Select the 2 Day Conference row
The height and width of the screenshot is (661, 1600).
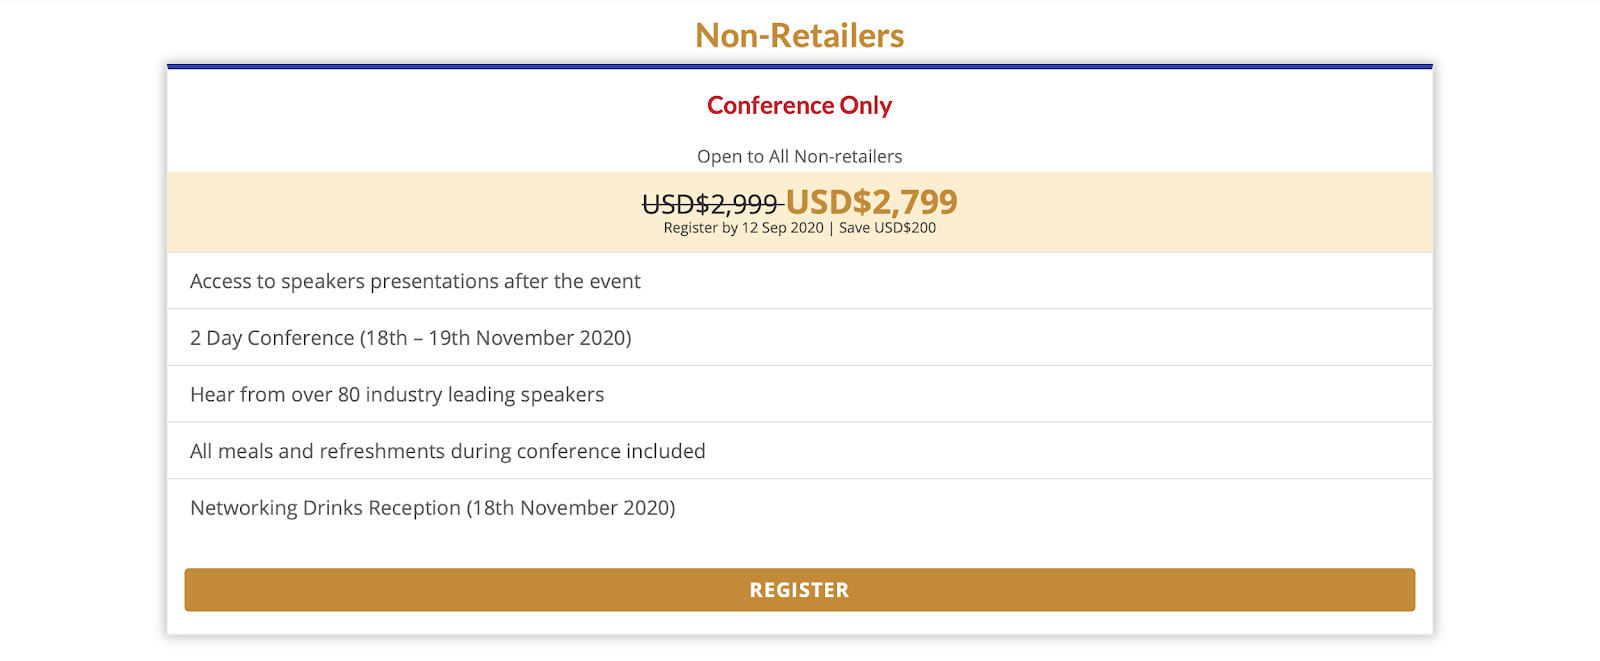point(799,338)
